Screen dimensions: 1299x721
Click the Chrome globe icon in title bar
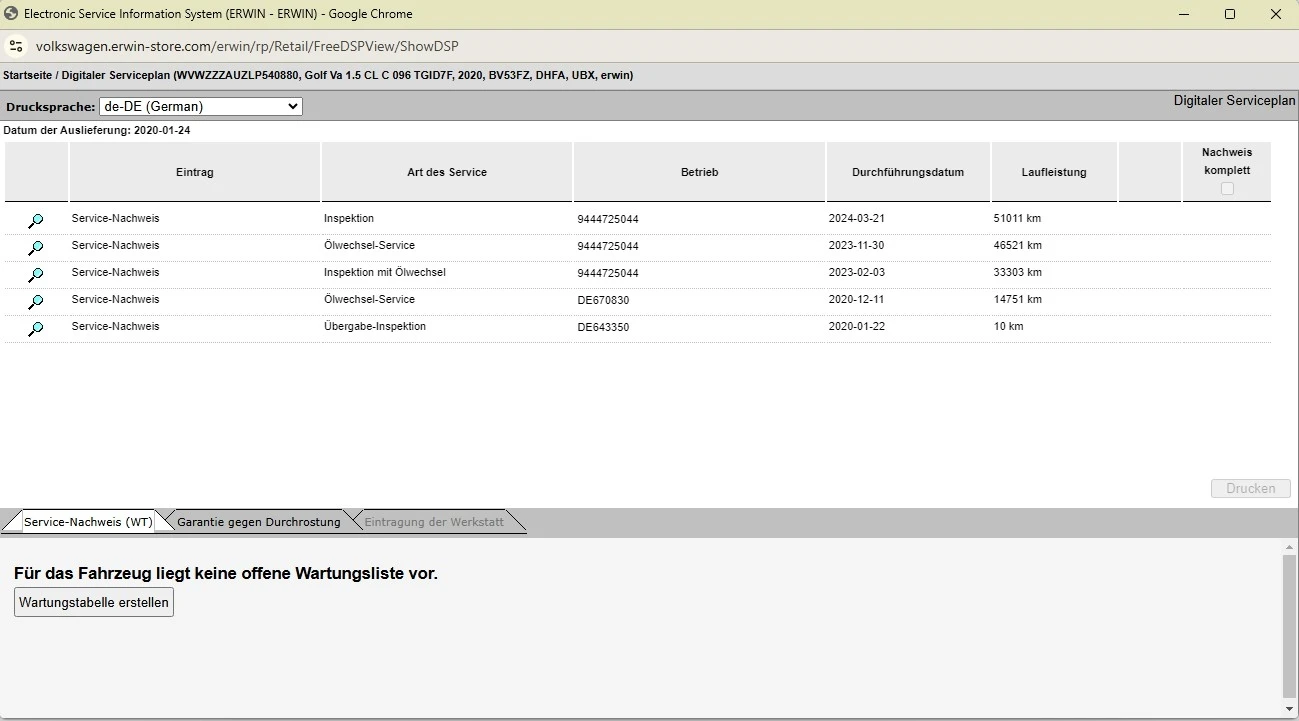(12, 14)
